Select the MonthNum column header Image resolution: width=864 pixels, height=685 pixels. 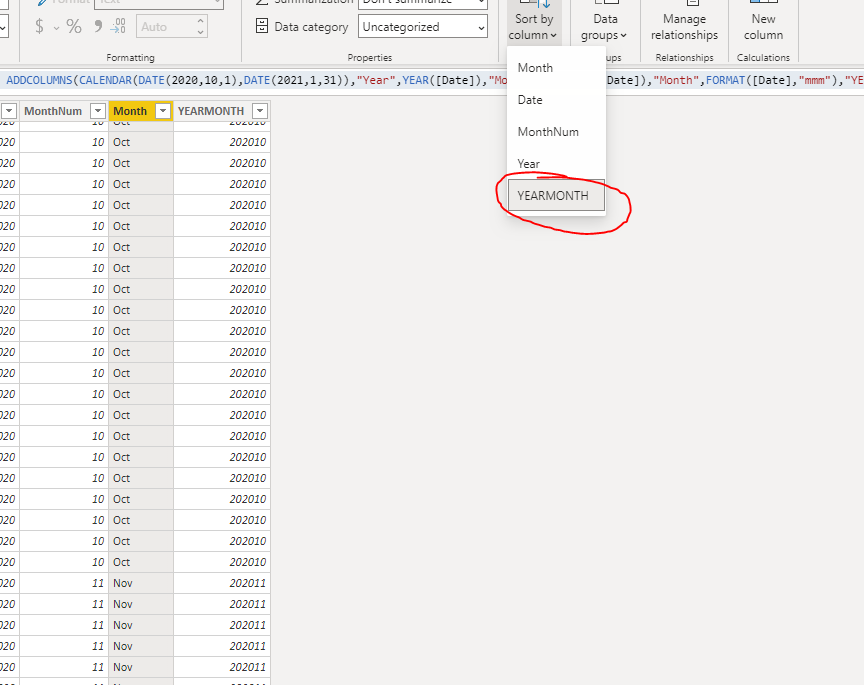[x=53, y=111]
